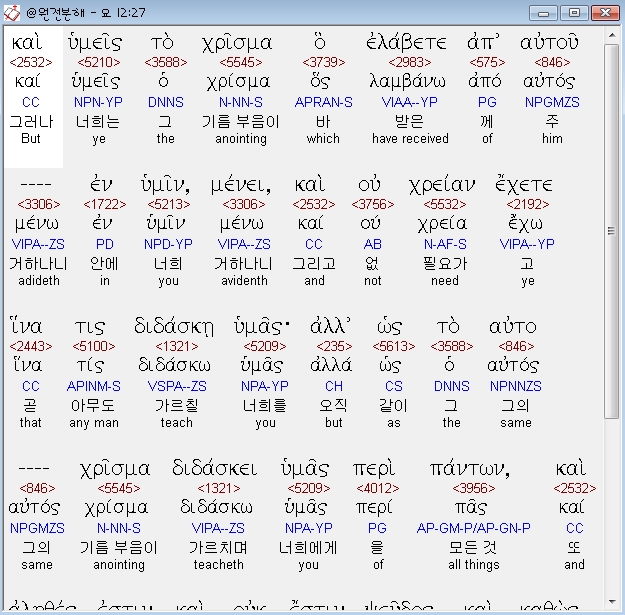The image size is (625, 615).
Task: Click the Korean gloss 그러나
Action: pos(31,122)
